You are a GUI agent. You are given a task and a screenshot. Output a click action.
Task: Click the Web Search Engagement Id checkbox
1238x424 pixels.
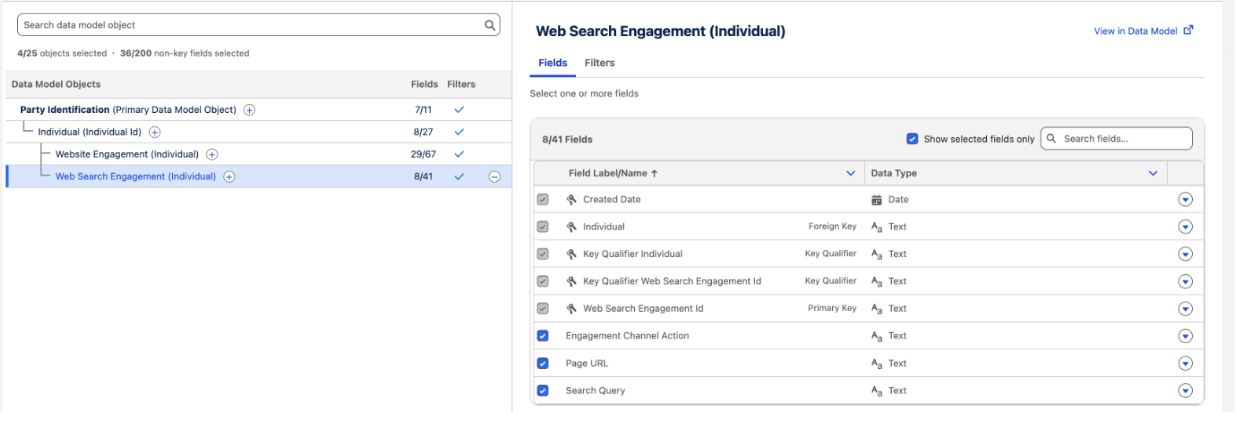[x=543, y=308]
